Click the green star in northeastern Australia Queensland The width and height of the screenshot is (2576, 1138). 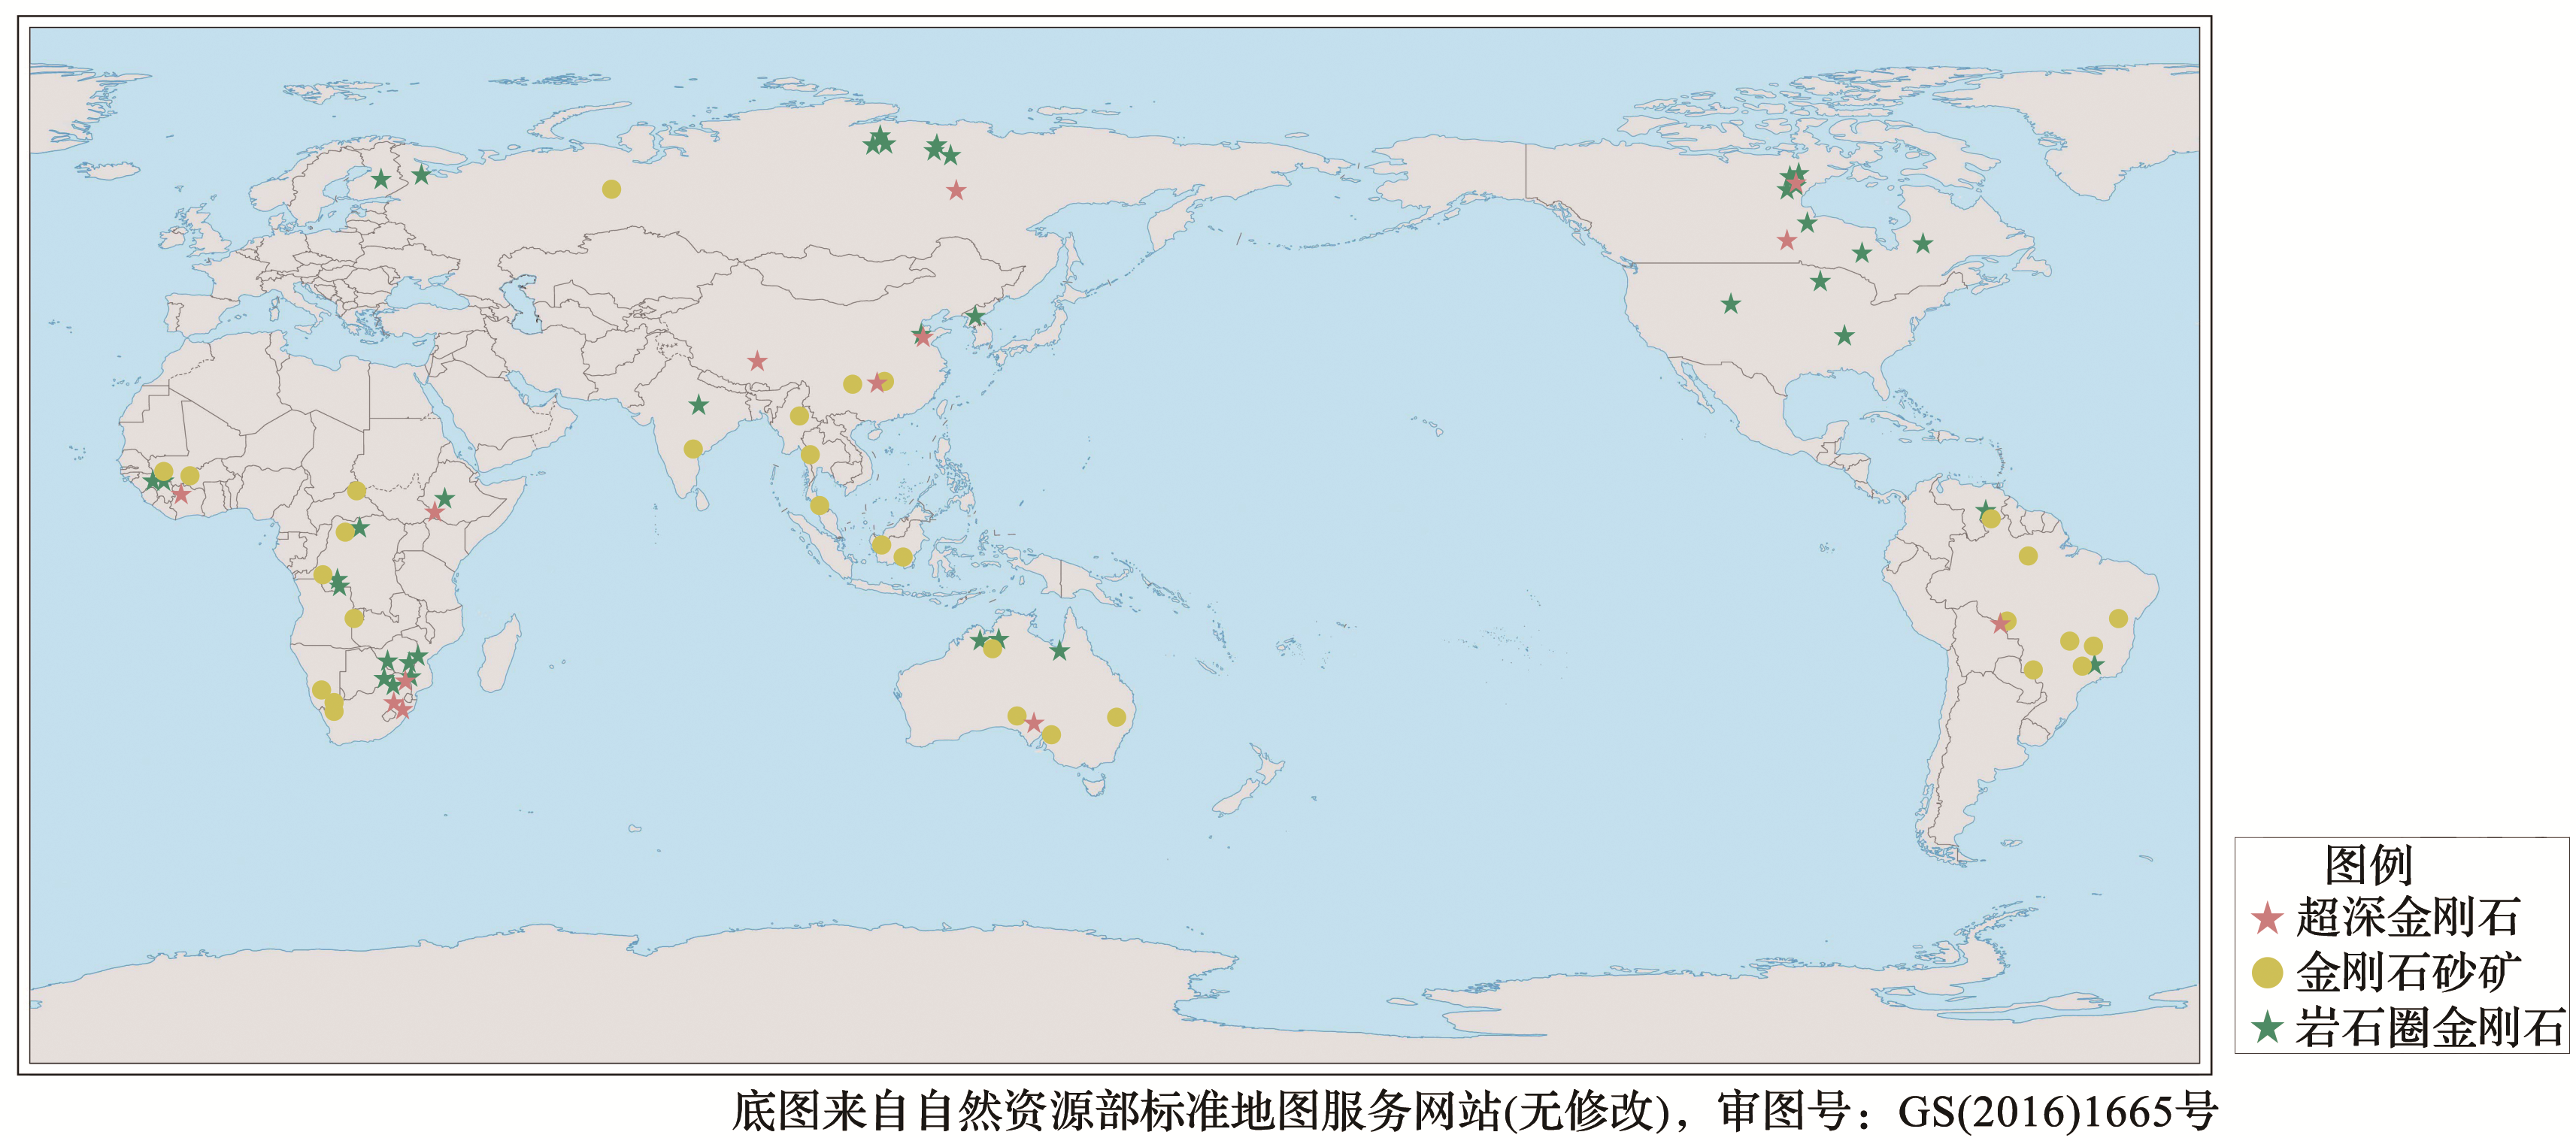[x=1059, y=651]
